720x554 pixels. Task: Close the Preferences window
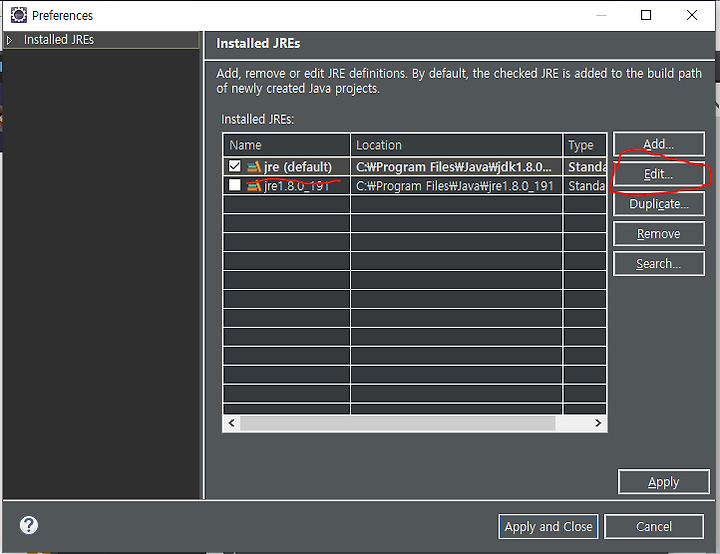click(692, 15)
